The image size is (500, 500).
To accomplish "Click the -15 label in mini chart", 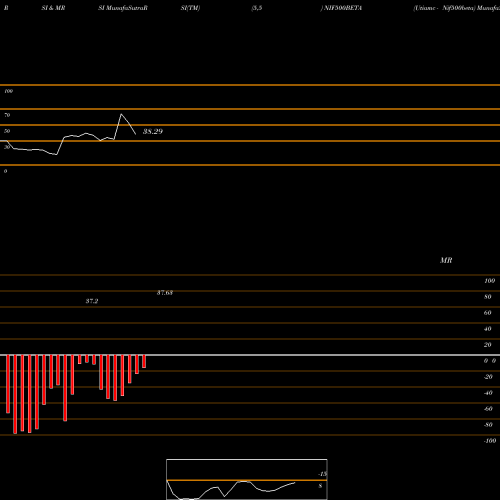I will (x=323, y=474).
